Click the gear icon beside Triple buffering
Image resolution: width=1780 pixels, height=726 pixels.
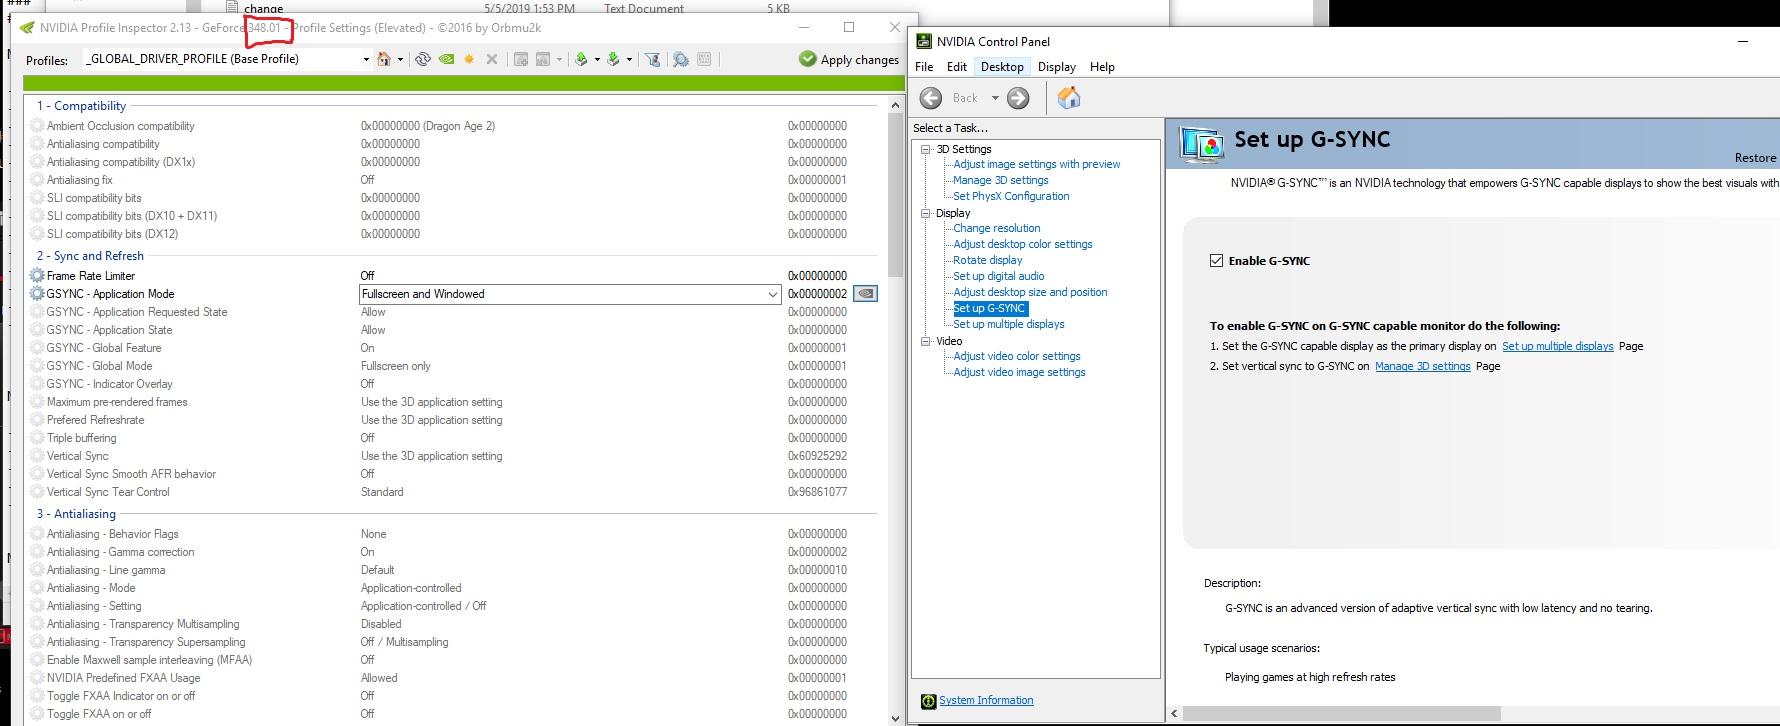[x=37, y=438]
